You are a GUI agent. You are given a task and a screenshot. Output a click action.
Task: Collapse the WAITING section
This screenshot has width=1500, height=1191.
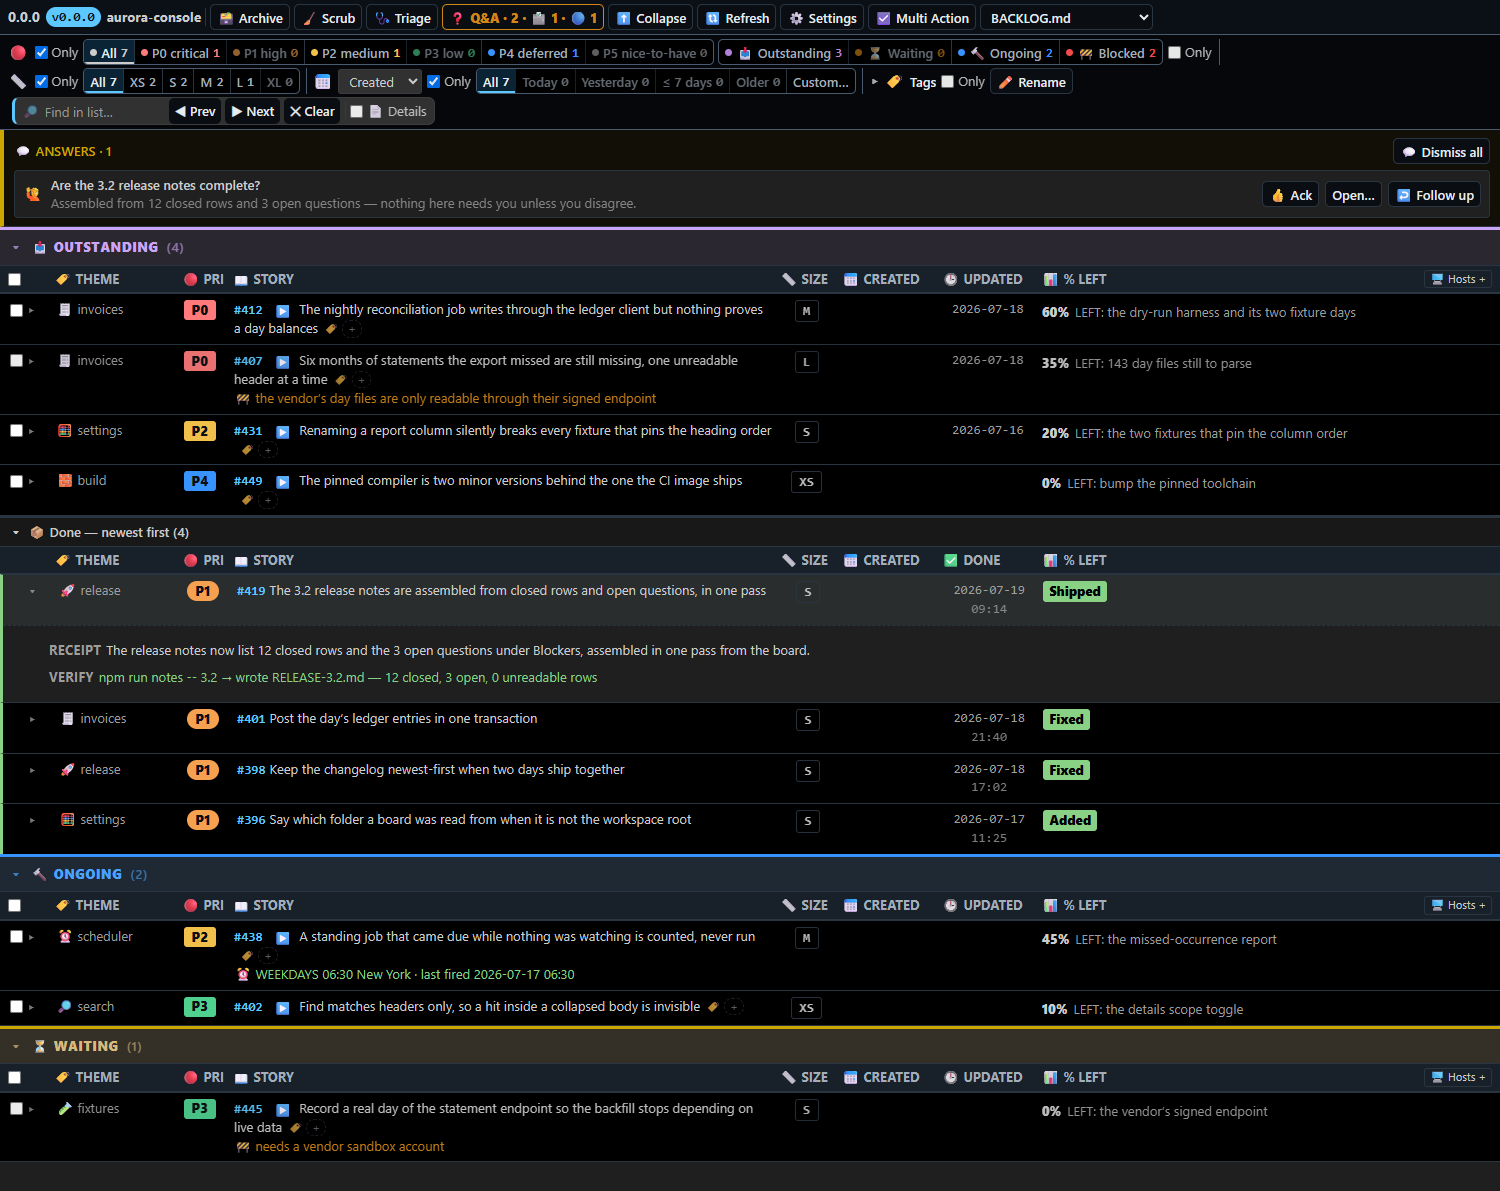click(16, 1047)
